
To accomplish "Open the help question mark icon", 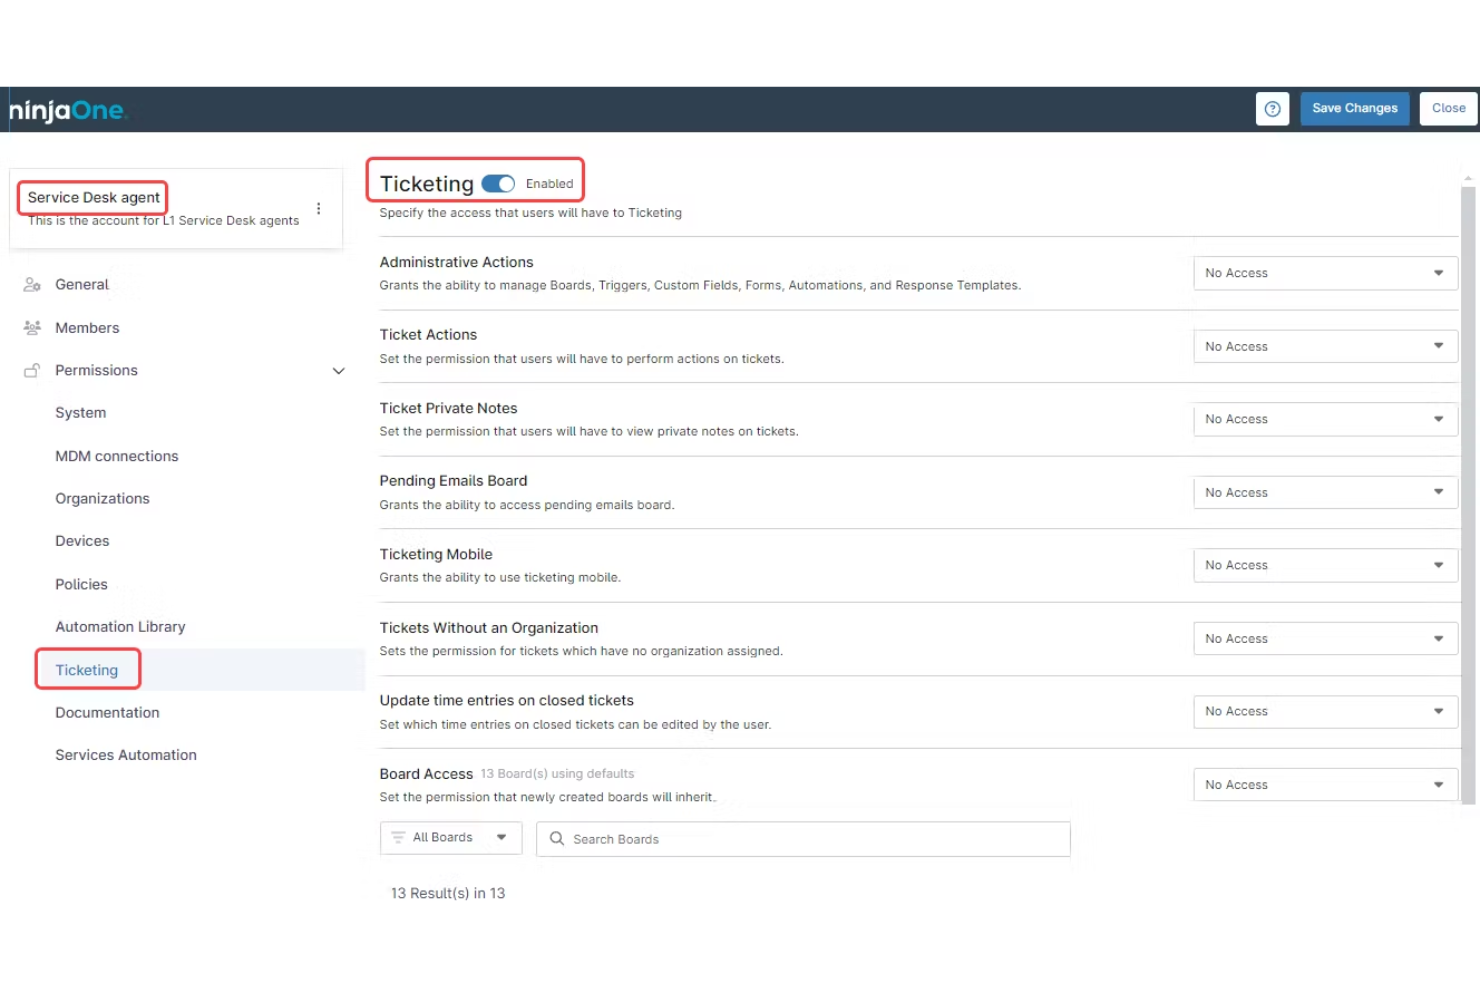I will [x=1272, y=109].
